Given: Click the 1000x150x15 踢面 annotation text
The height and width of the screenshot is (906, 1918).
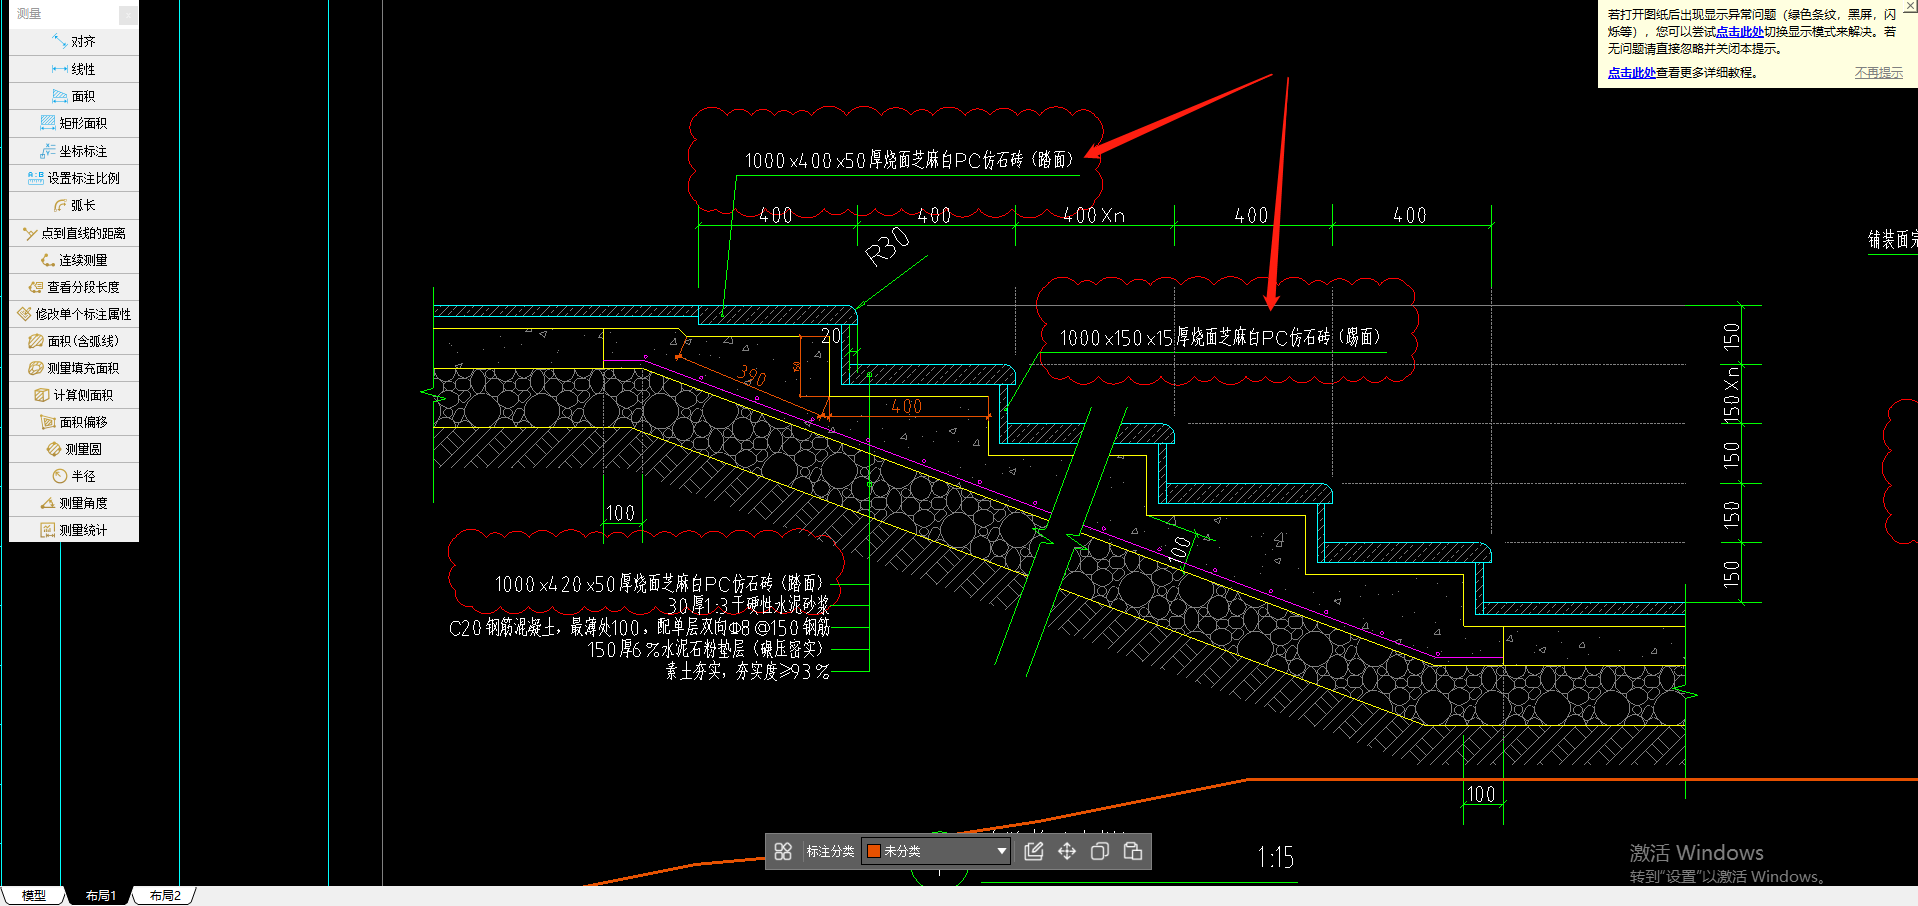Looking at the screenshot, I should [1220, 338].
